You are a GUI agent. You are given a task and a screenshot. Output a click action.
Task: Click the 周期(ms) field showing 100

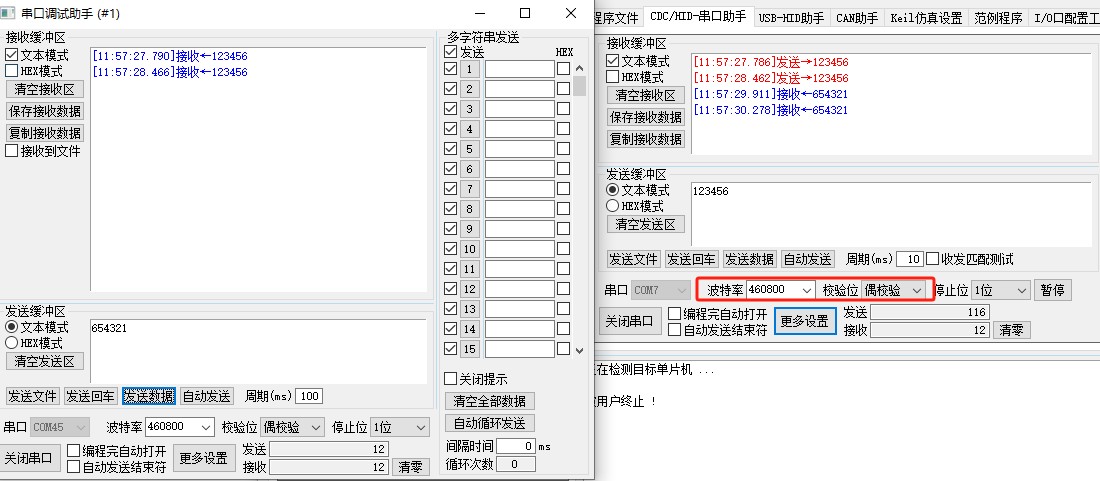click(x=309, y=396)
